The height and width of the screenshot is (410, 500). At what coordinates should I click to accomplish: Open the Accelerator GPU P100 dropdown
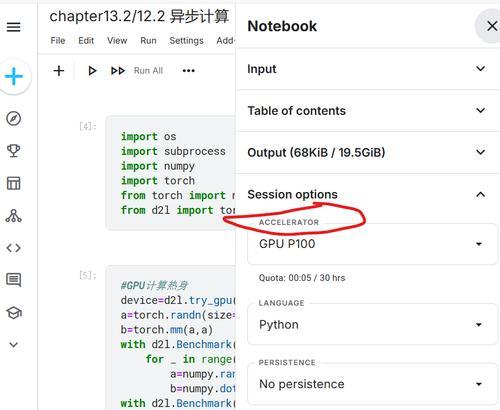pyautogui.click(x=372, y=244)
